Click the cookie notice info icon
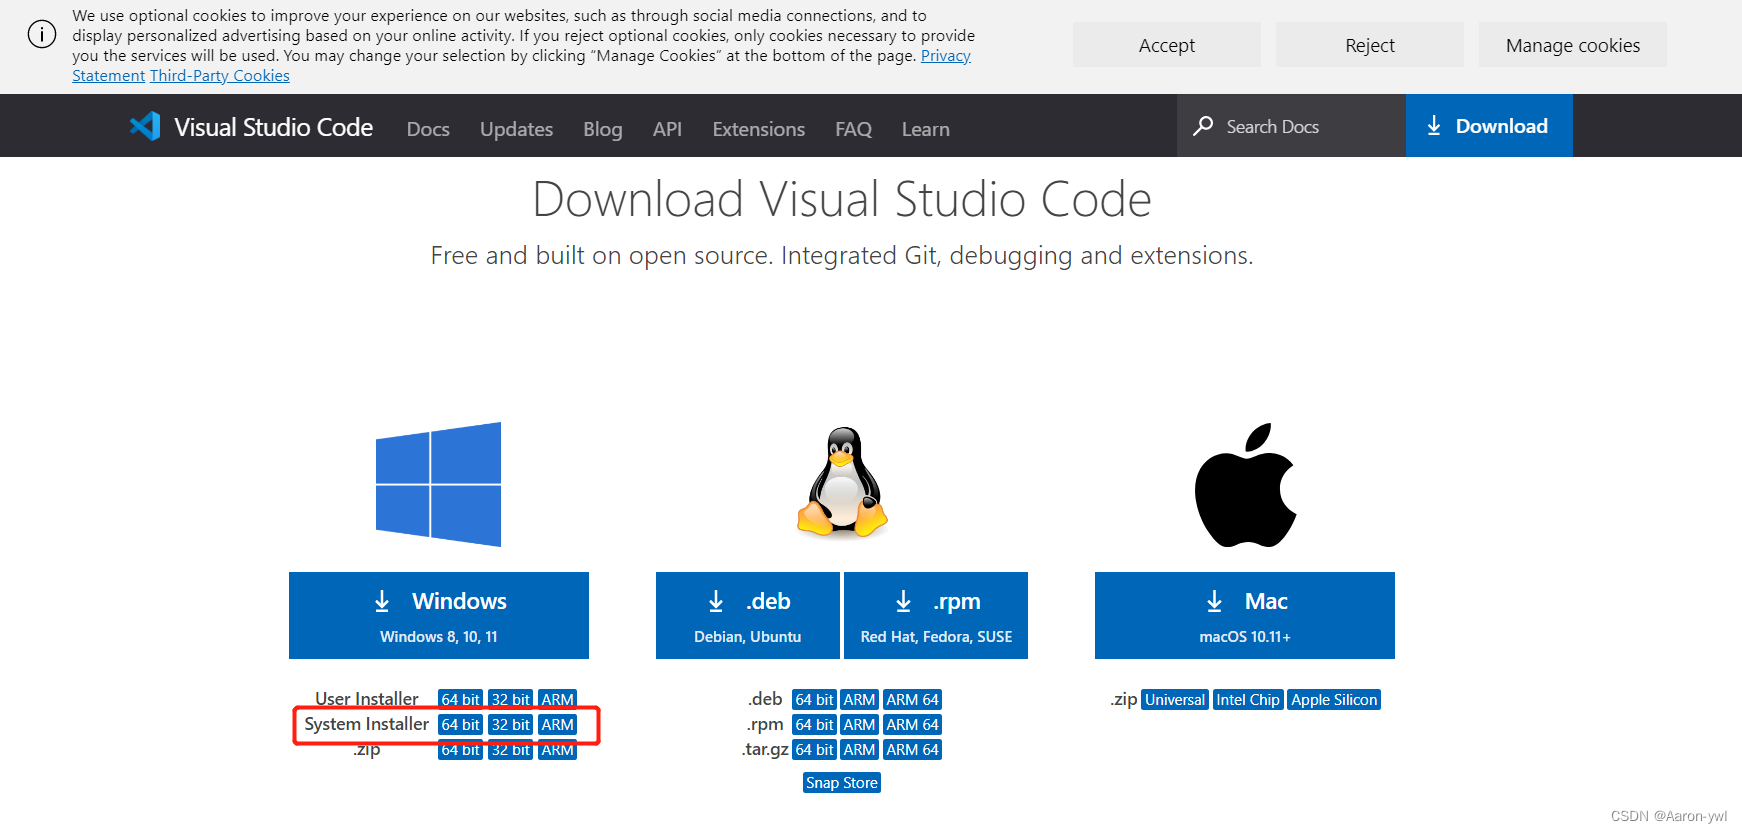 (42, 34)
